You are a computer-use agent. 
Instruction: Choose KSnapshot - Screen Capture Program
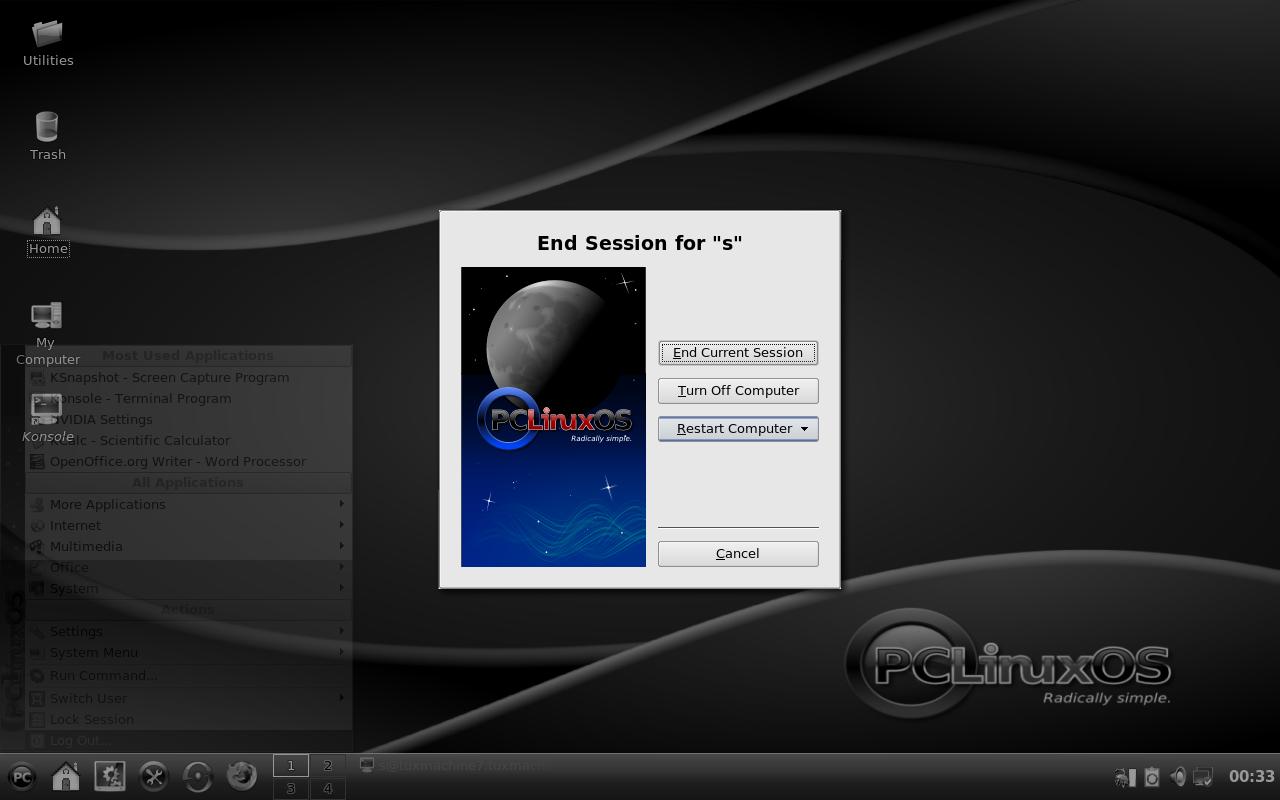tap(188, 377)
